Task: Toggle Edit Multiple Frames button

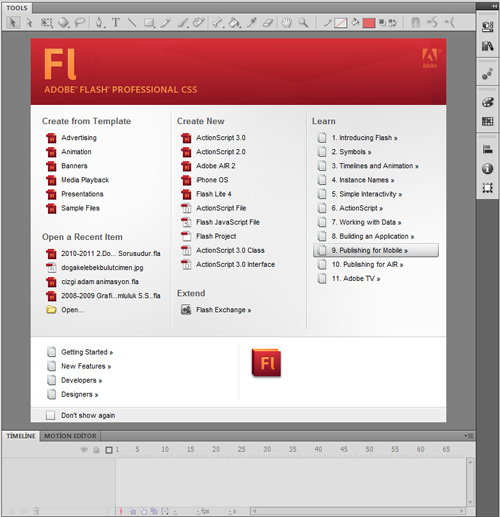Action: [x=154, y=511]
